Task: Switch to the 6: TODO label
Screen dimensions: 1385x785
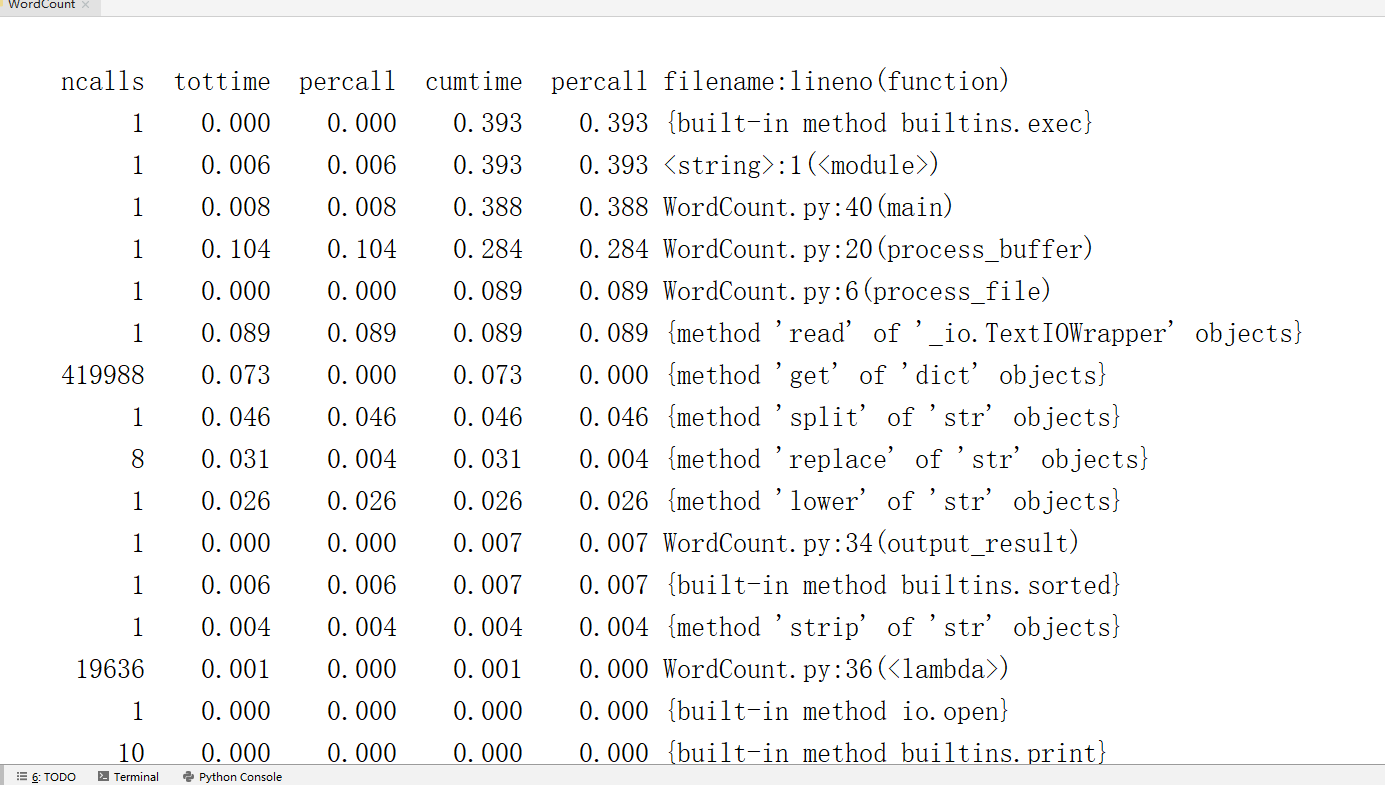Action: coord(54,777)
